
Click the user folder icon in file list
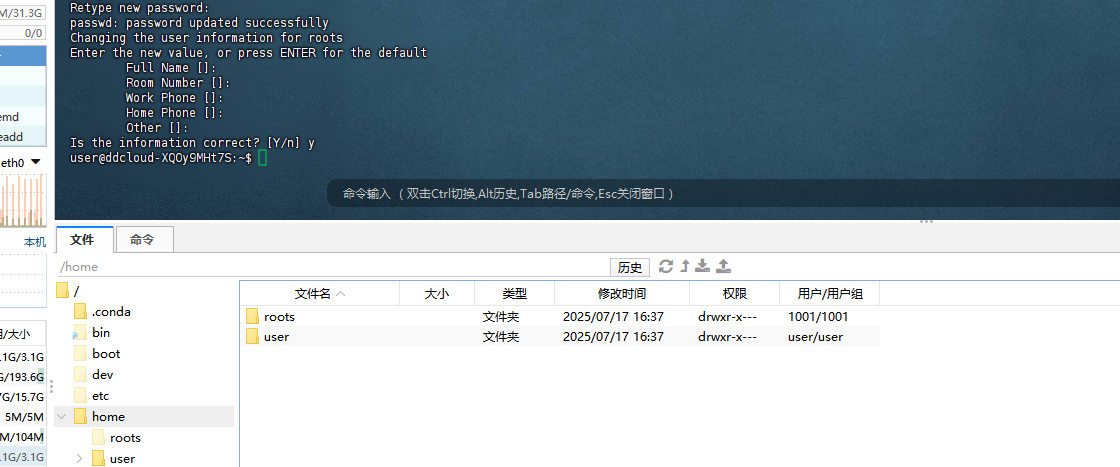click(x=252, y=337)
